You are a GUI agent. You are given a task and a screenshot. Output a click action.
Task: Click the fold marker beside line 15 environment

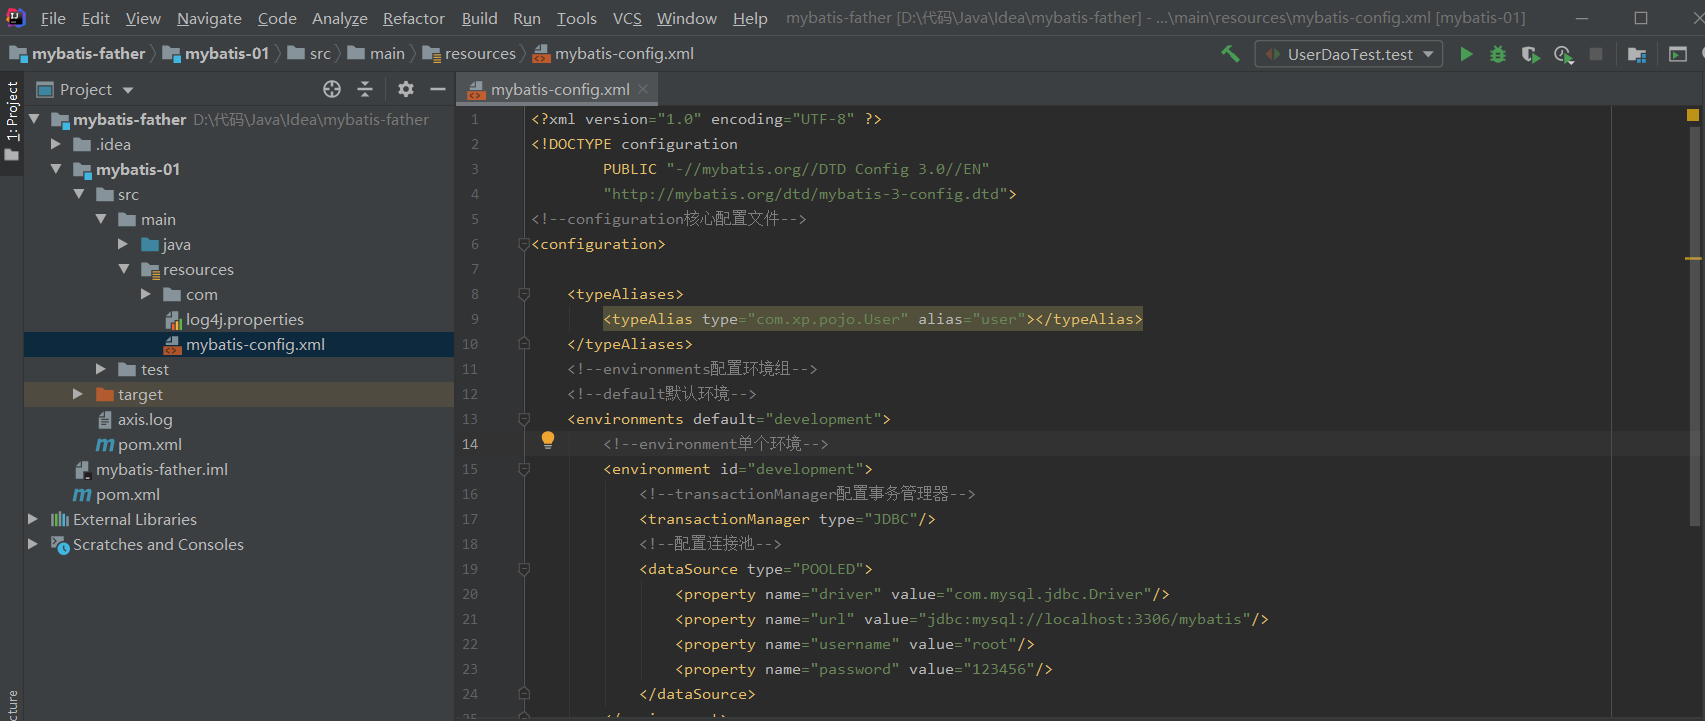click(x=524, y=469)
